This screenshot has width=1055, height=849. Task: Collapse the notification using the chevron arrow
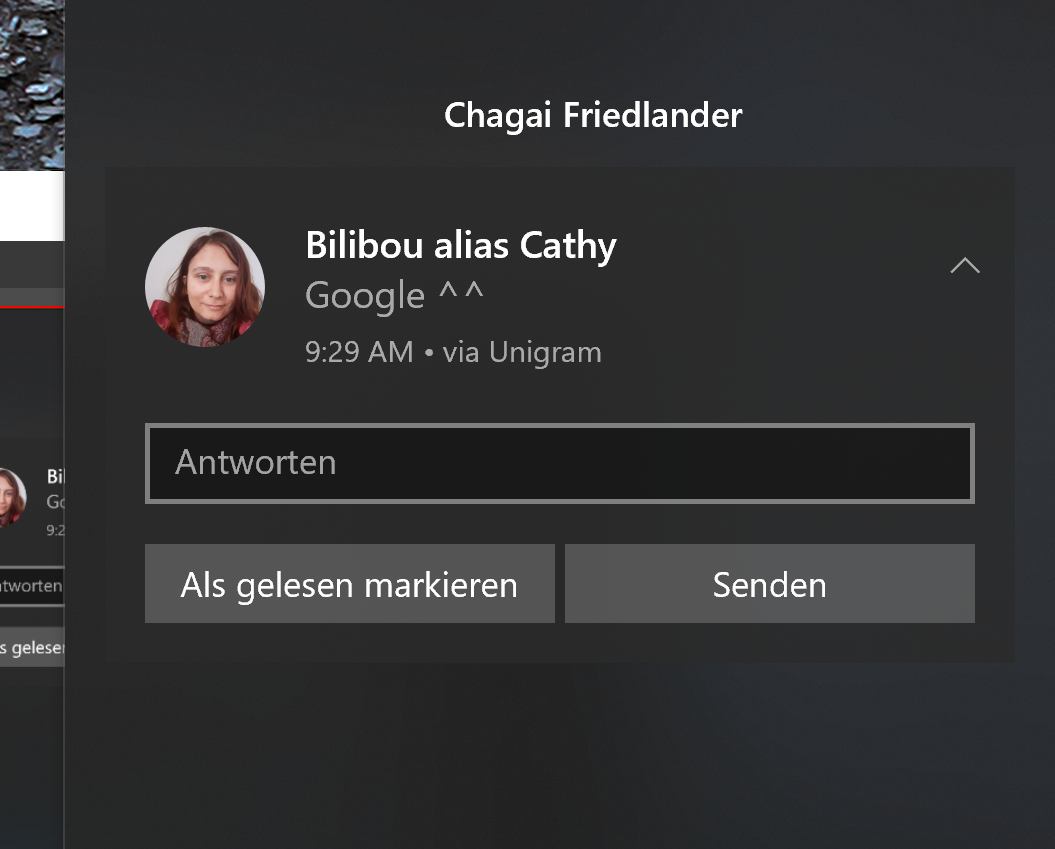(965, 266)
